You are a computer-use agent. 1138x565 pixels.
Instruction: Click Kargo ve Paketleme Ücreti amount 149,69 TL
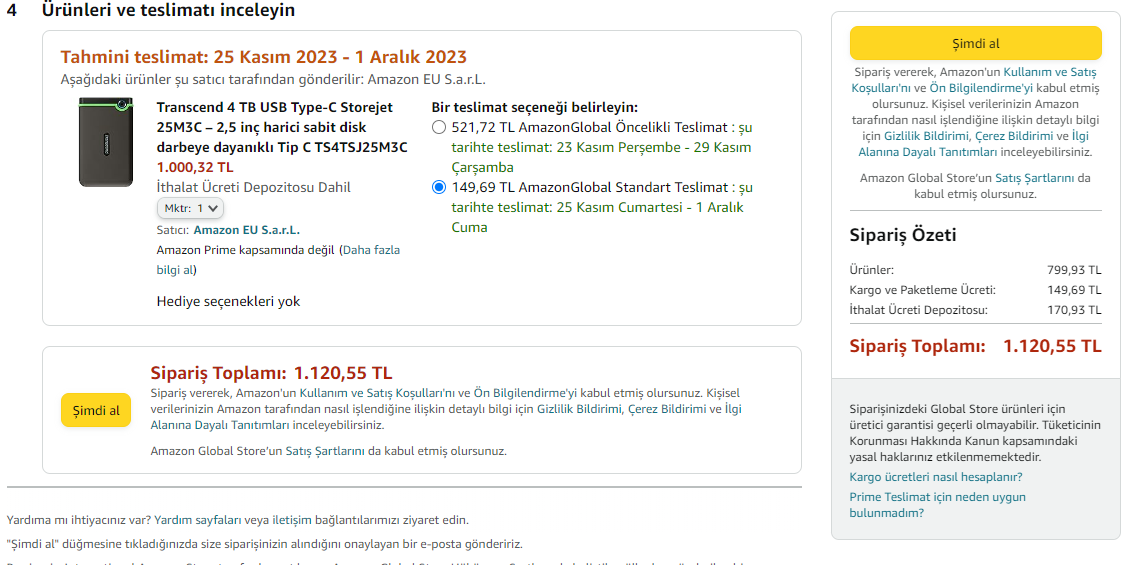1074,290
